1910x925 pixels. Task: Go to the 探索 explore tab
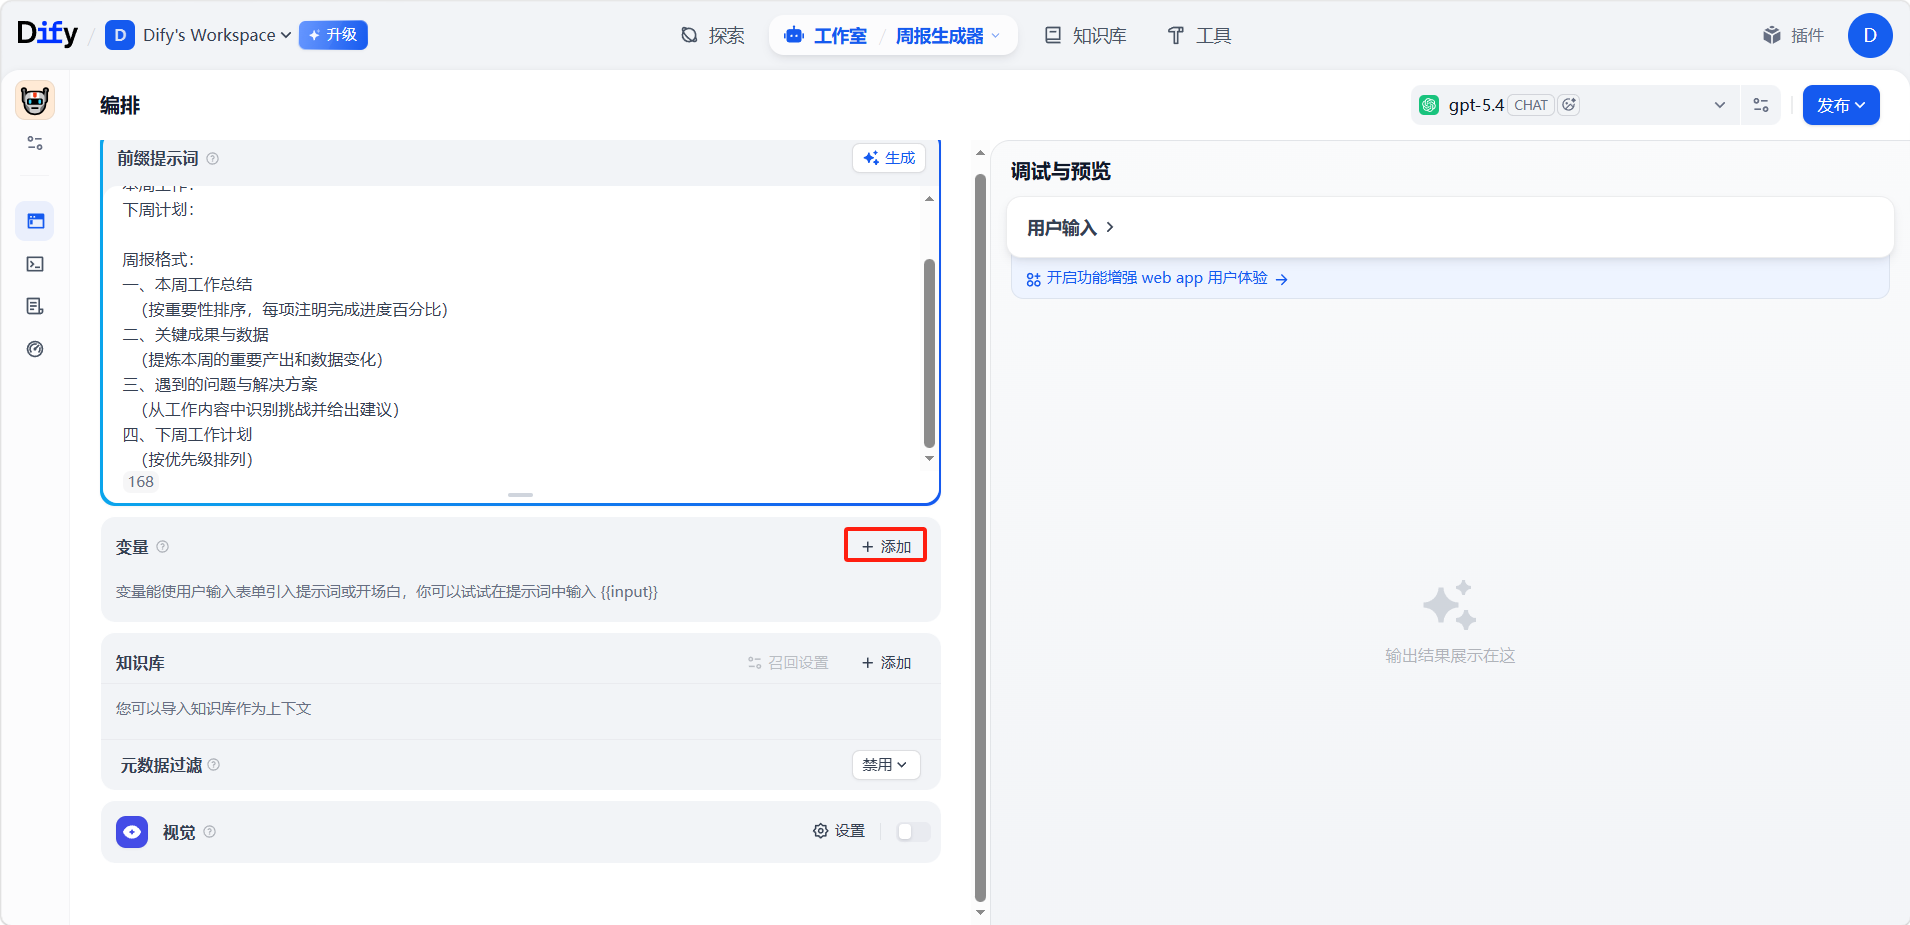[713, 36]
